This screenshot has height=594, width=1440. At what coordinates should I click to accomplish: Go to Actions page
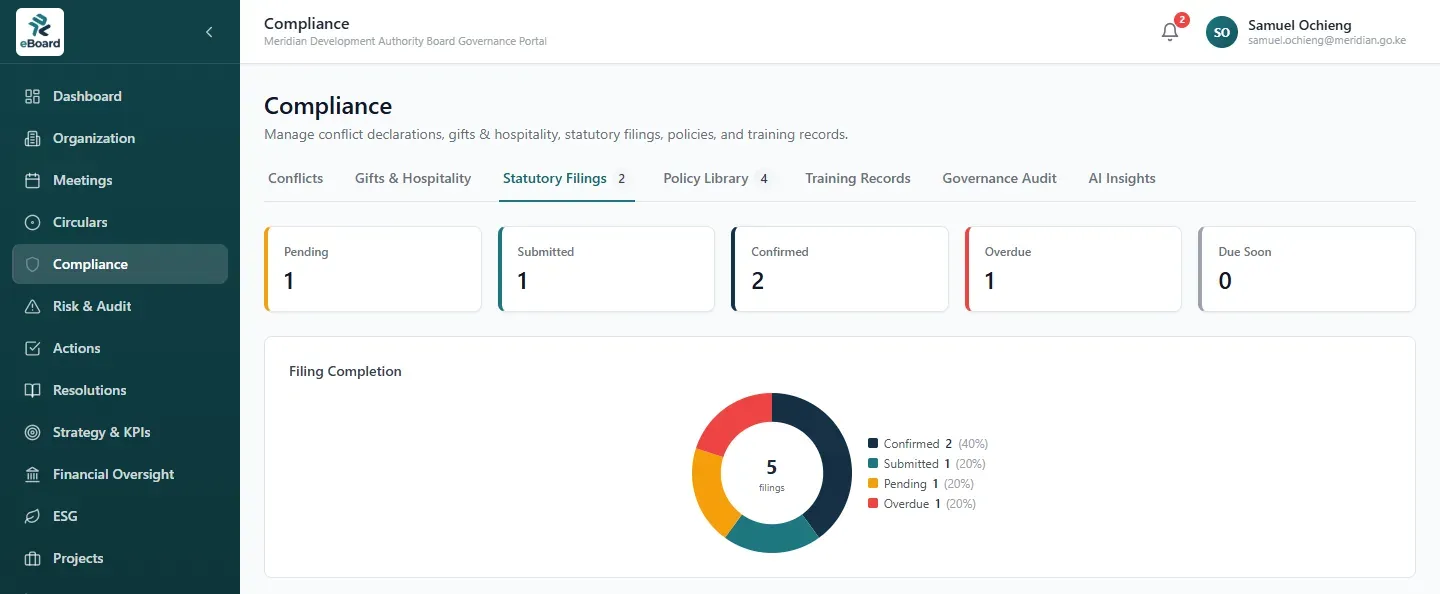120,348
